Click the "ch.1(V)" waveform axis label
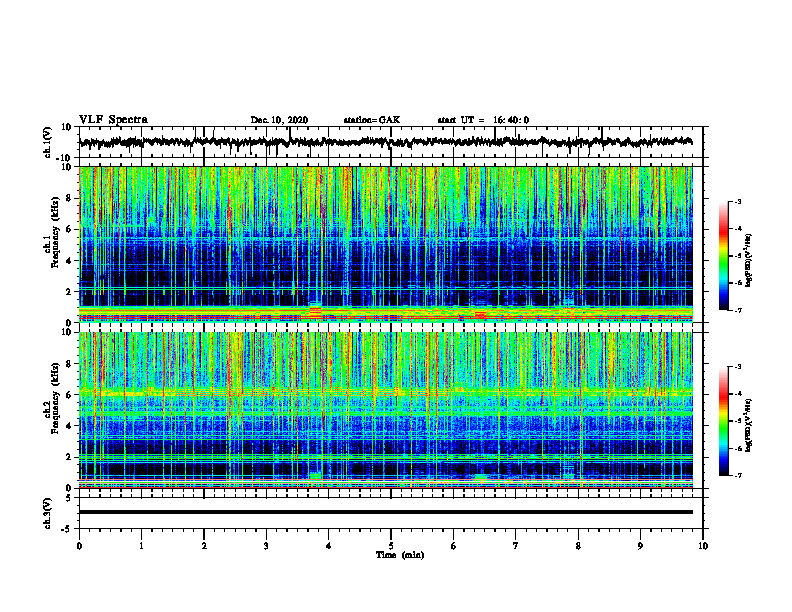 point(48,142)
